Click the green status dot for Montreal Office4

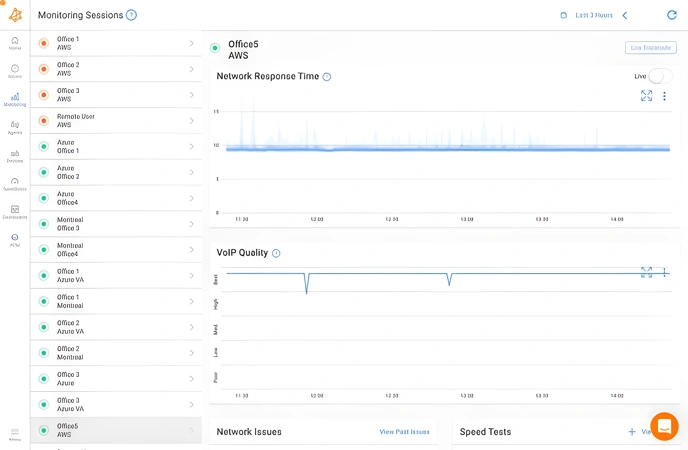(x=43, y=250)
